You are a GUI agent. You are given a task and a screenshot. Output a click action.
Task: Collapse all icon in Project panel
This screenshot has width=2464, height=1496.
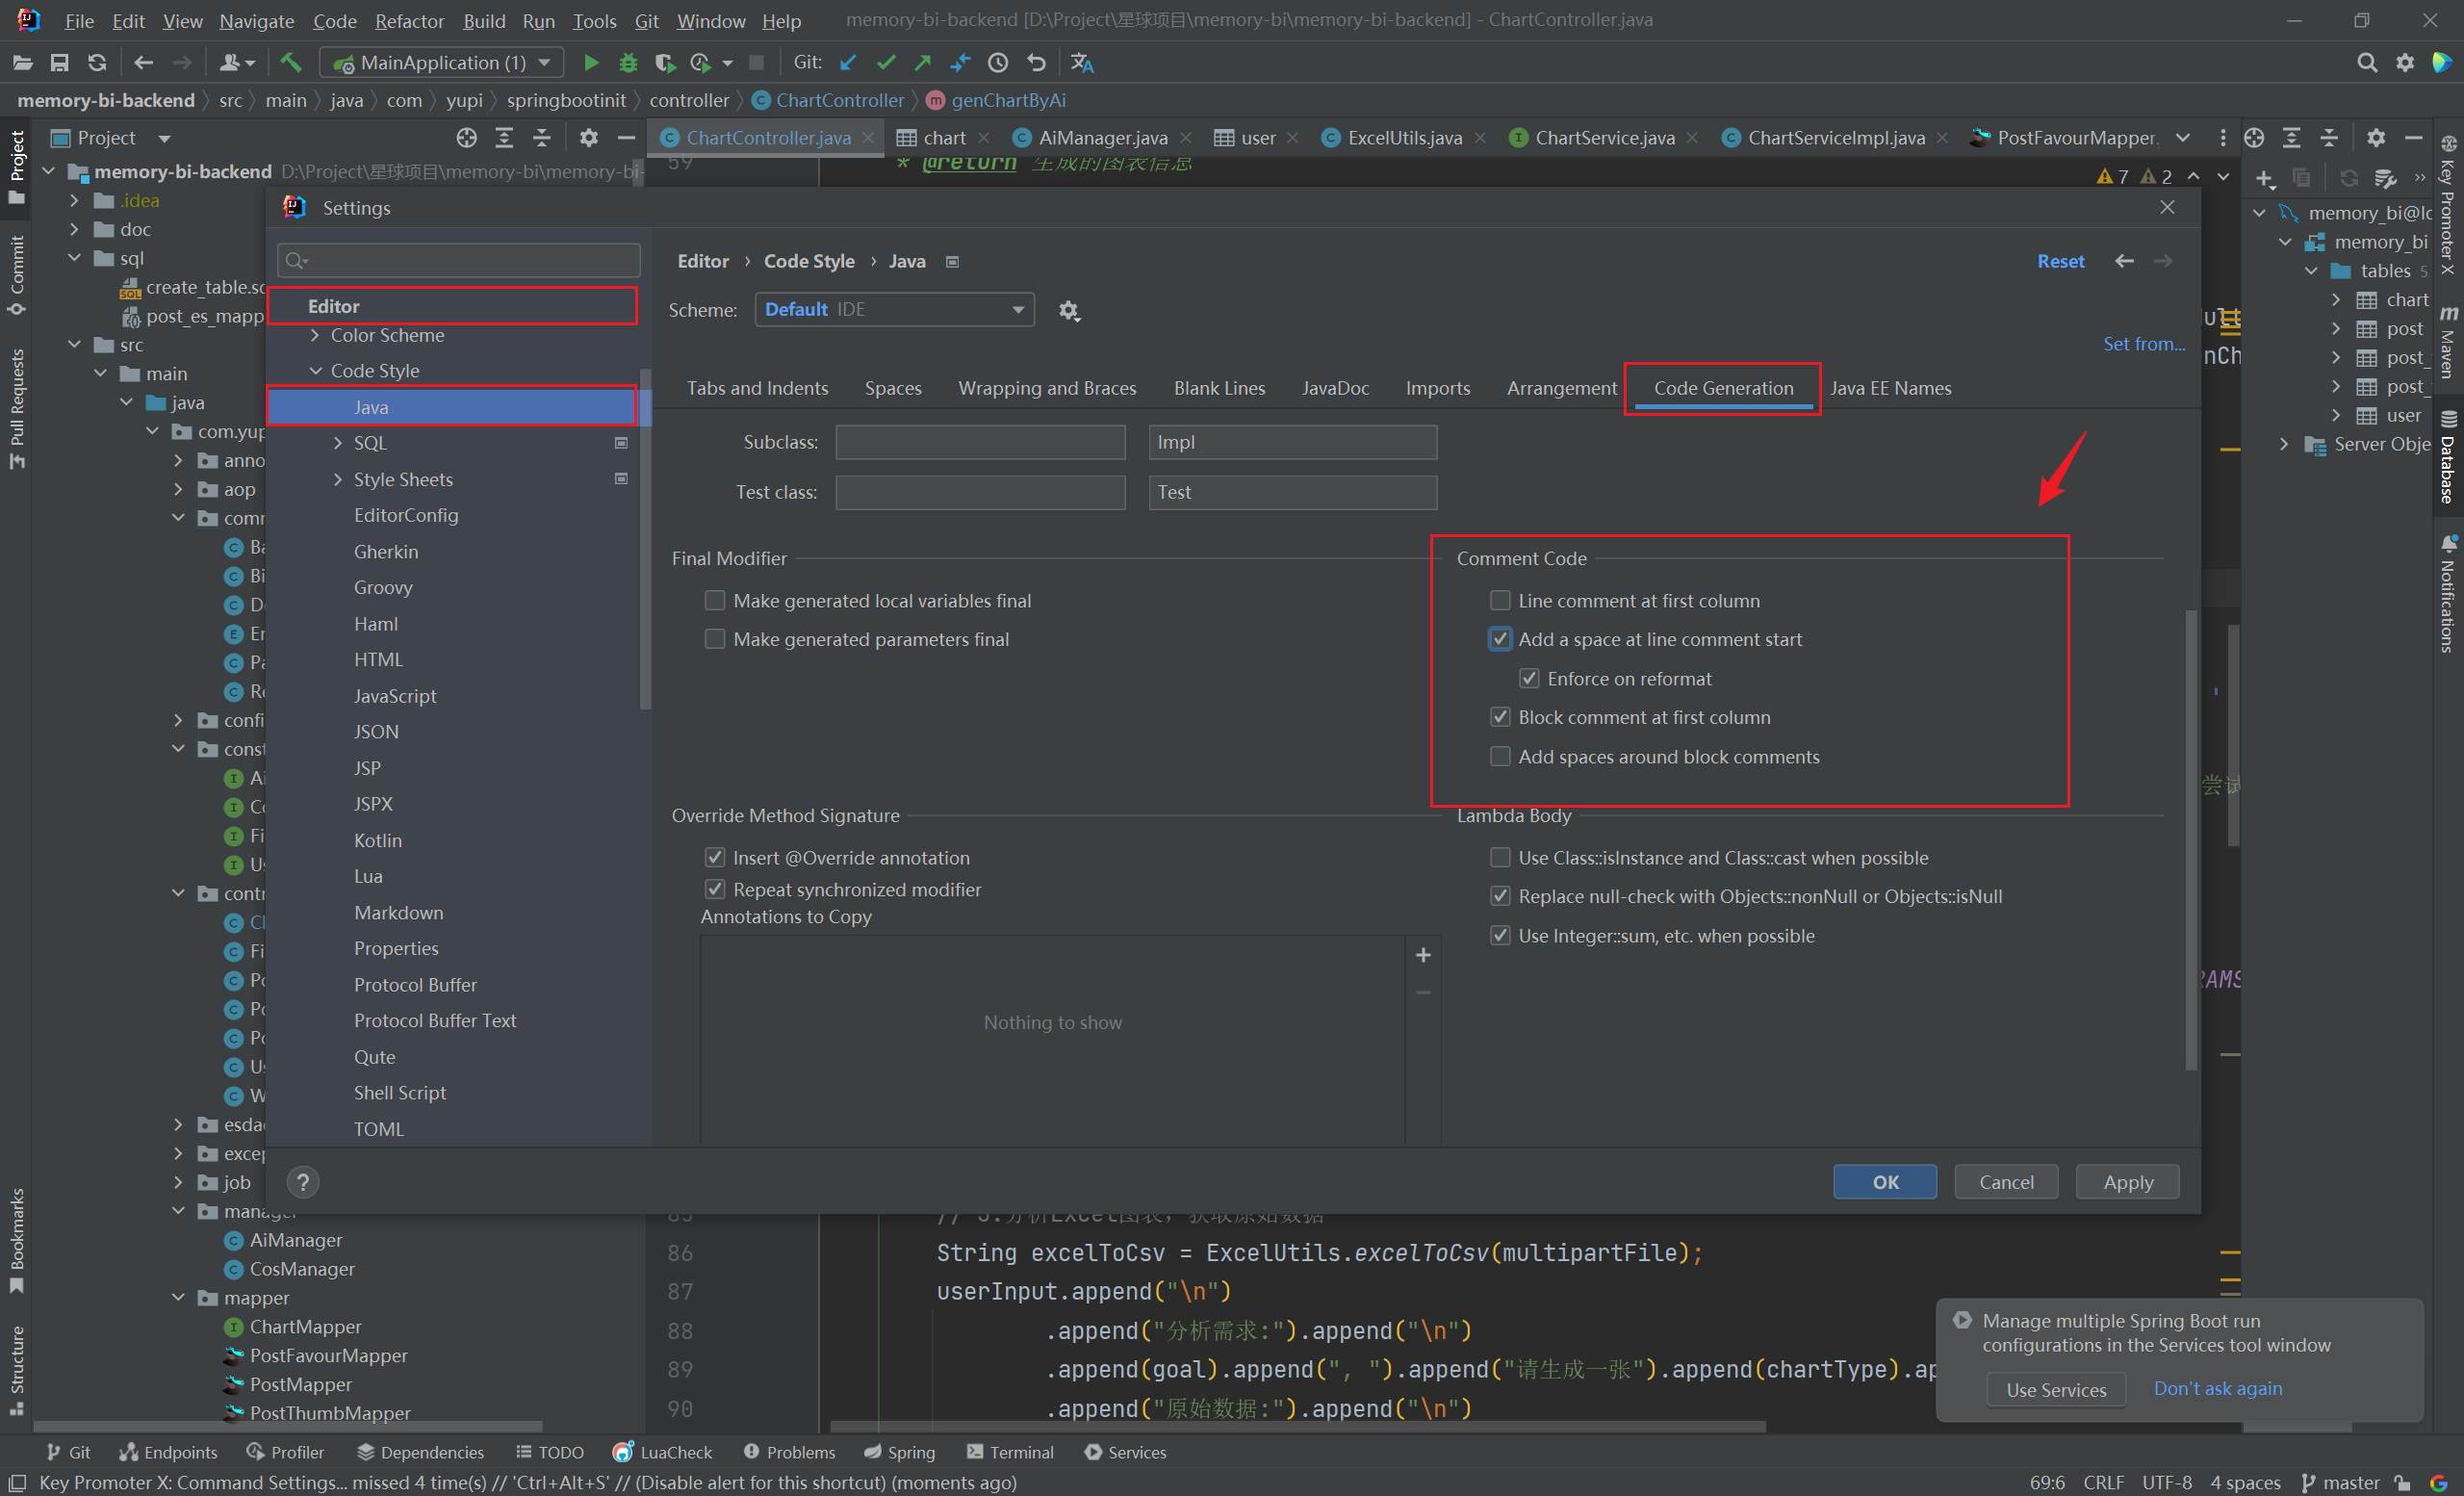[541, 138]
